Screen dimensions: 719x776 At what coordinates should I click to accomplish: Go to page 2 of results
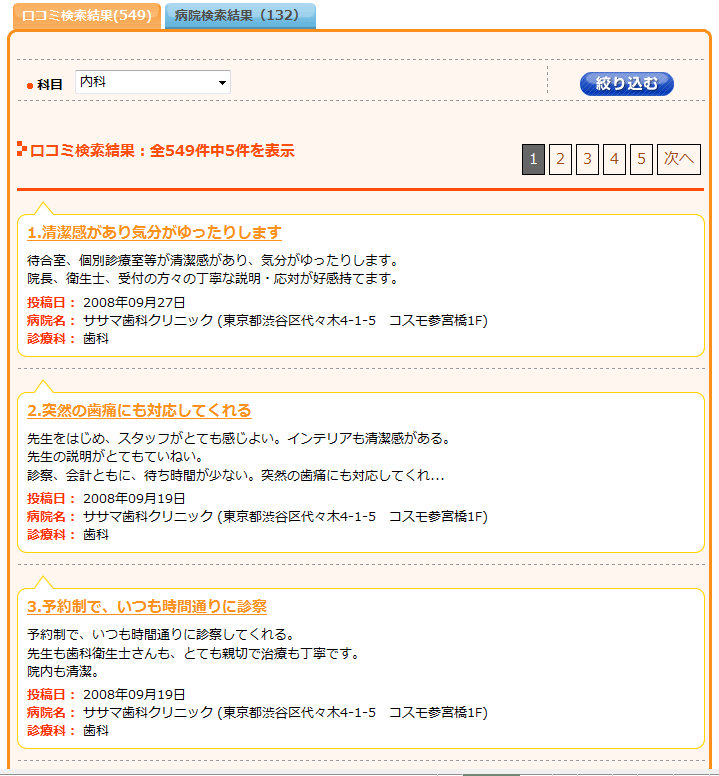point(560,159)
